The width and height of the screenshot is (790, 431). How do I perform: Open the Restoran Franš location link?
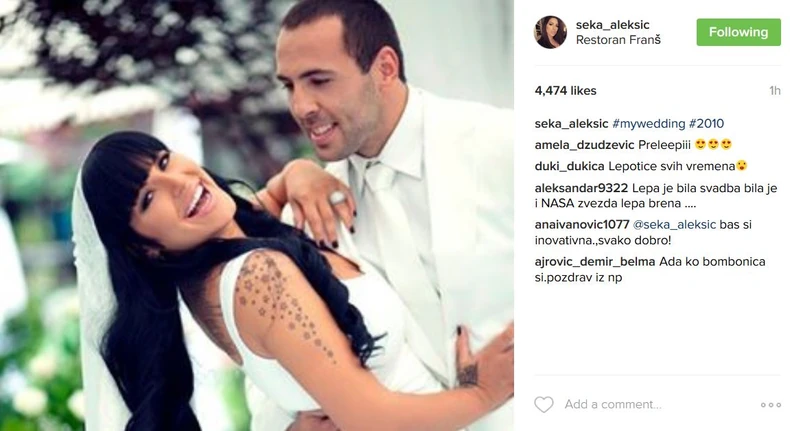pyautogui.click(x=618, y=40)
